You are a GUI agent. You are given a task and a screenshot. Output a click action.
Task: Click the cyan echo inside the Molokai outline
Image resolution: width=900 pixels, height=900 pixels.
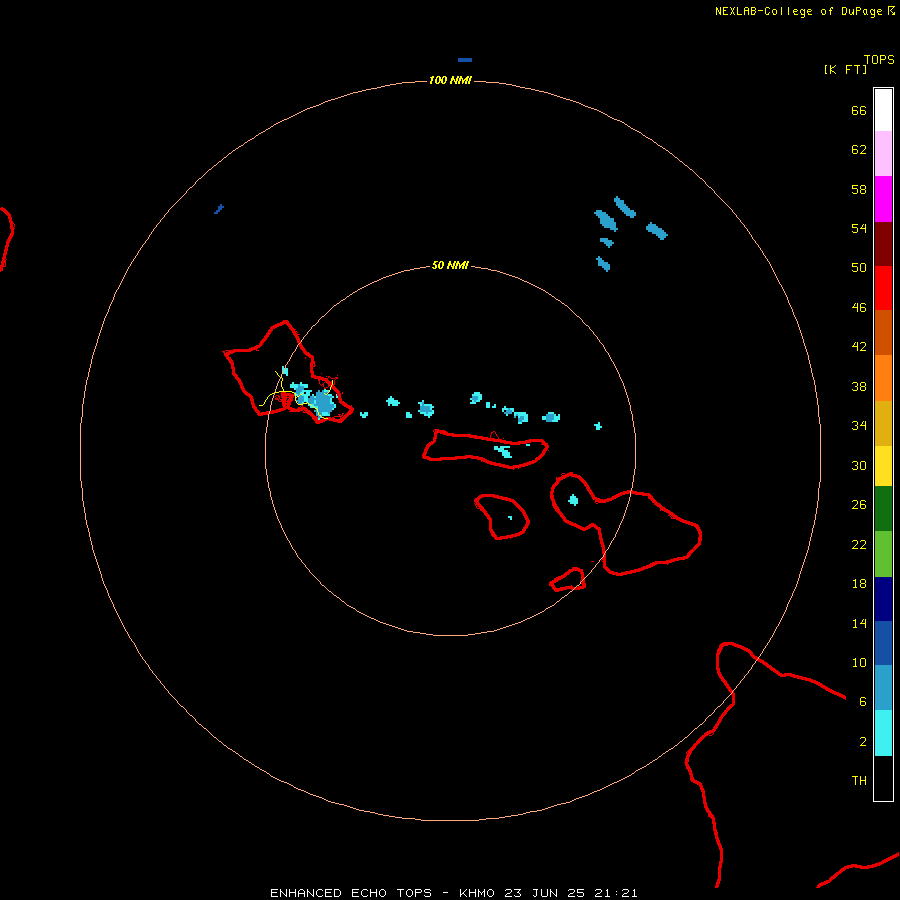click(x=503, y=451)
